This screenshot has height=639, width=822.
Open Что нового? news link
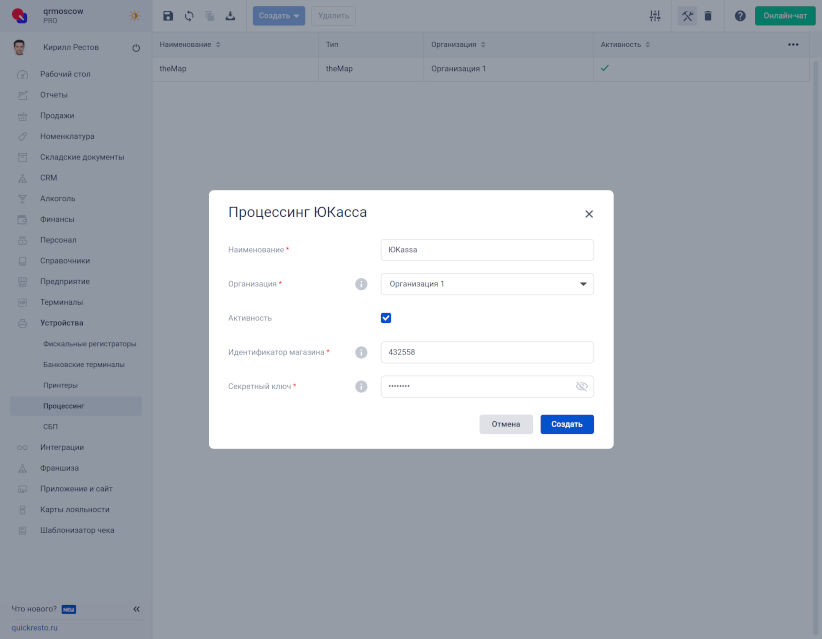[34, 609]
